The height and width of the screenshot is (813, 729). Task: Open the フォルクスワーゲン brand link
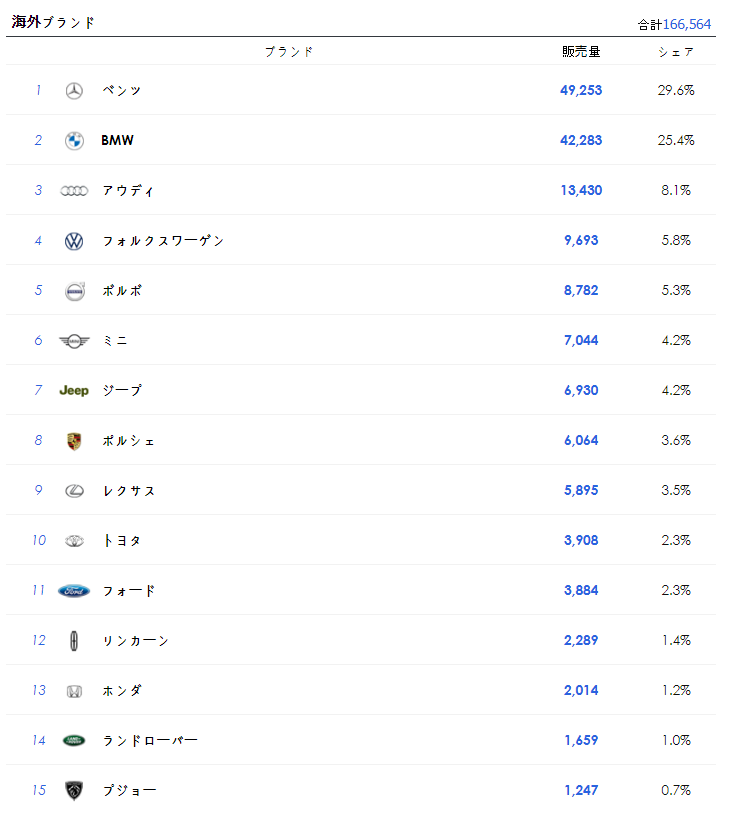[x=163, y=241]
